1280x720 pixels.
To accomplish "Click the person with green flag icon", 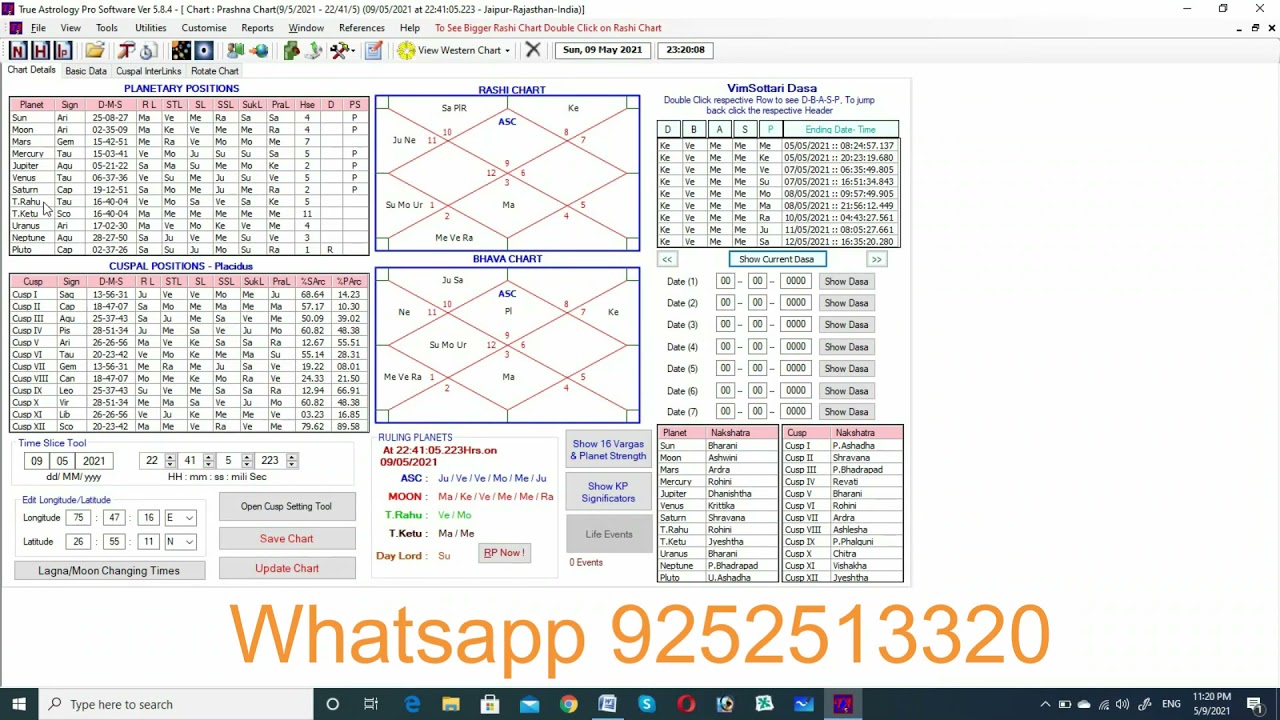I will [x=236, y=50].
